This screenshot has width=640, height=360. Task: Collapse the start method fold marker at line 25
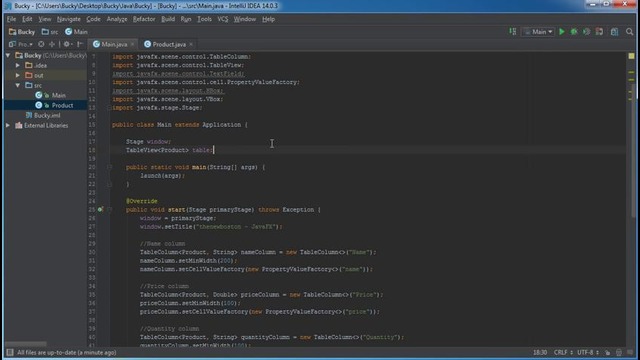click(x=109, y=209)
